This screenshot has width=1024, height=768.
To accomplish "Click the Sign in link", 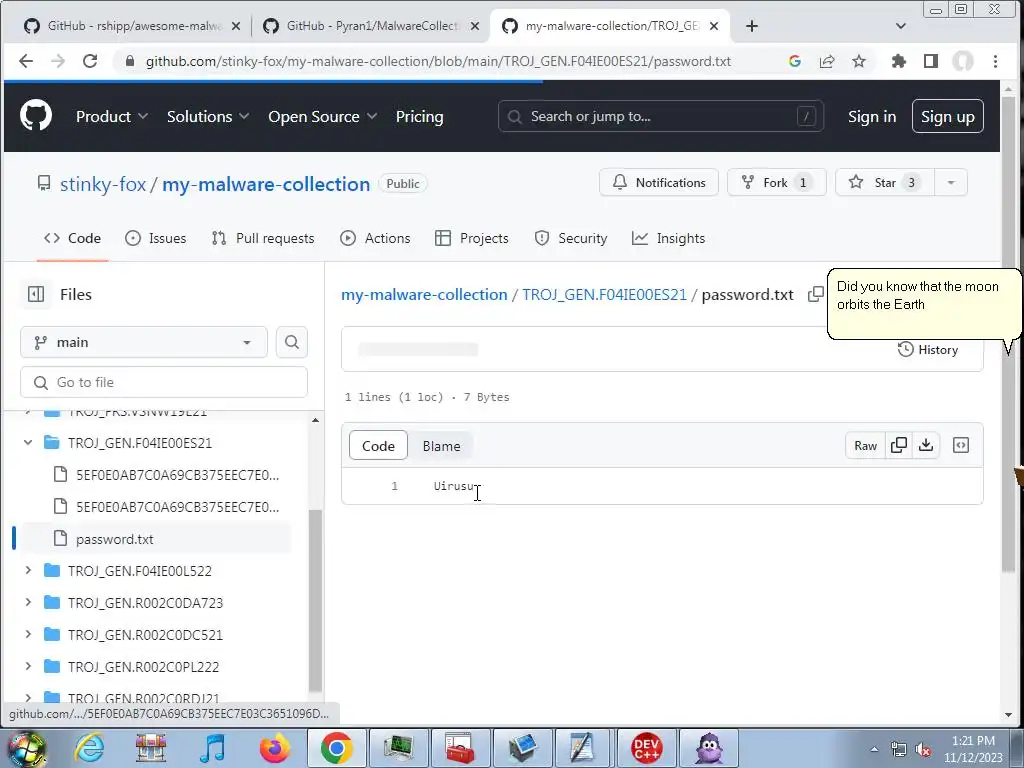I will click(x=872, y=116).
